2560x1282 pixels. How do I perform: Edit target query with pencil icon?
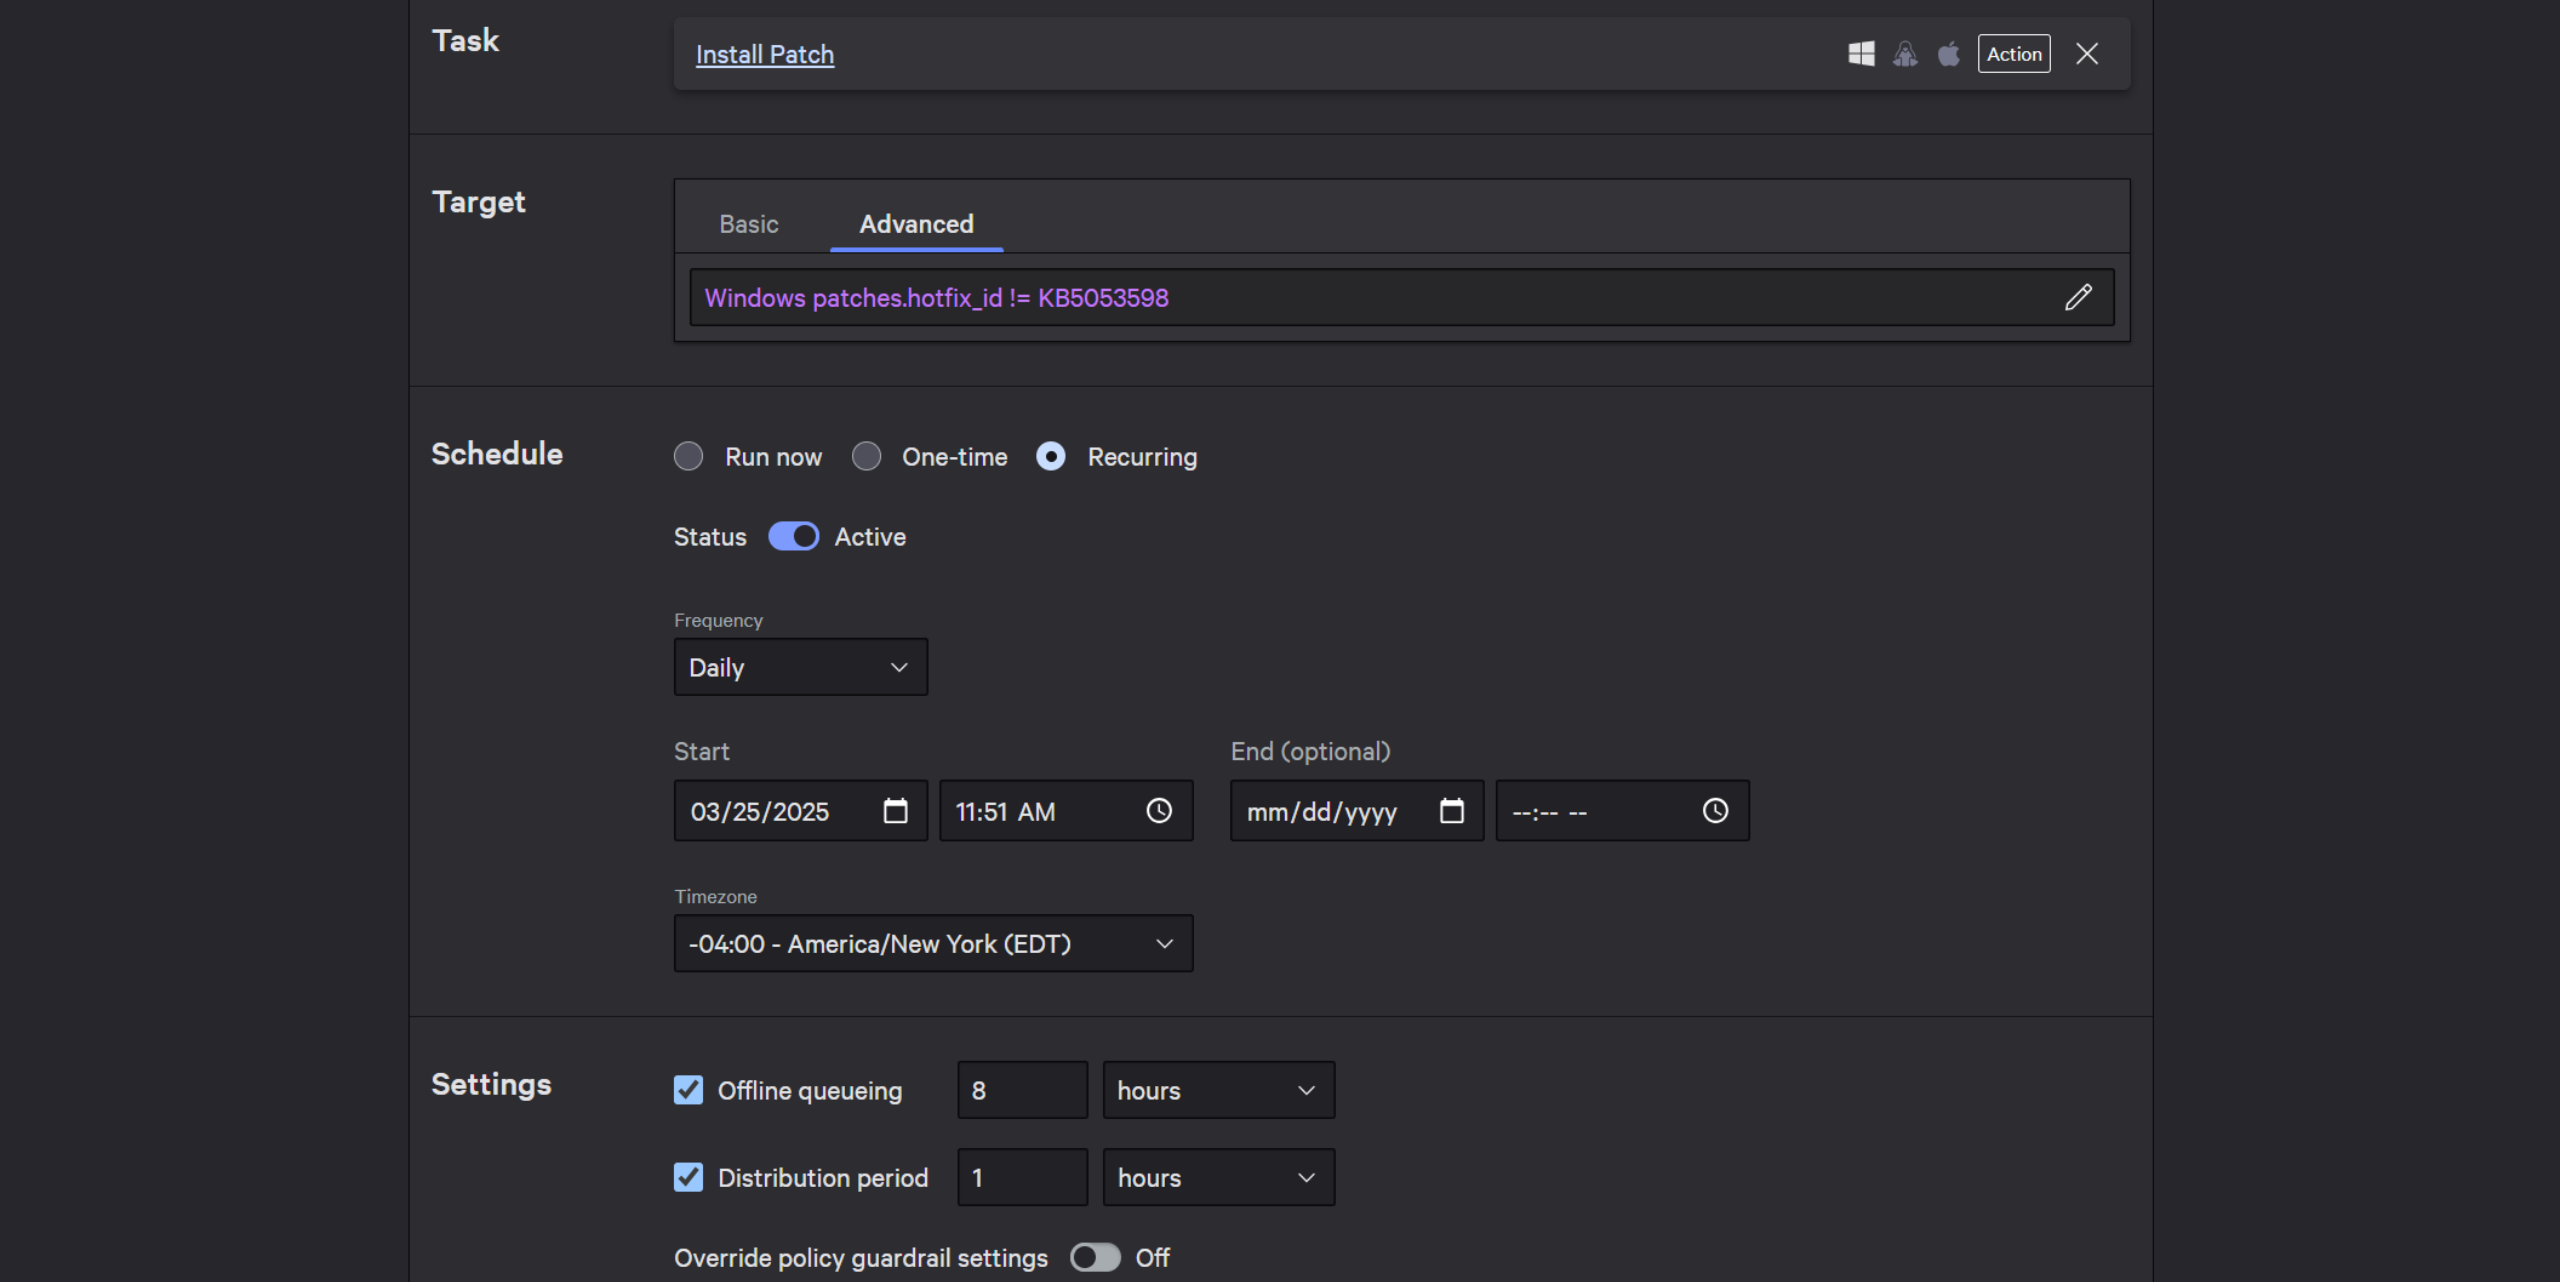(x=2078, y=297)
